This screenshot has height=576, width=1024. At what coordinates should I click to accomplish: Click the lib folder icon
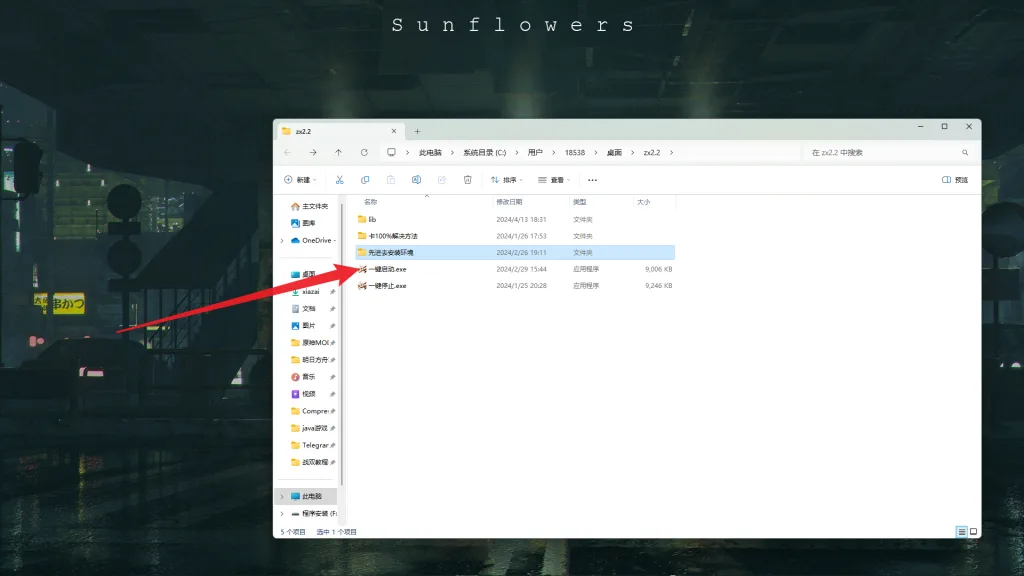coord(362,219)
